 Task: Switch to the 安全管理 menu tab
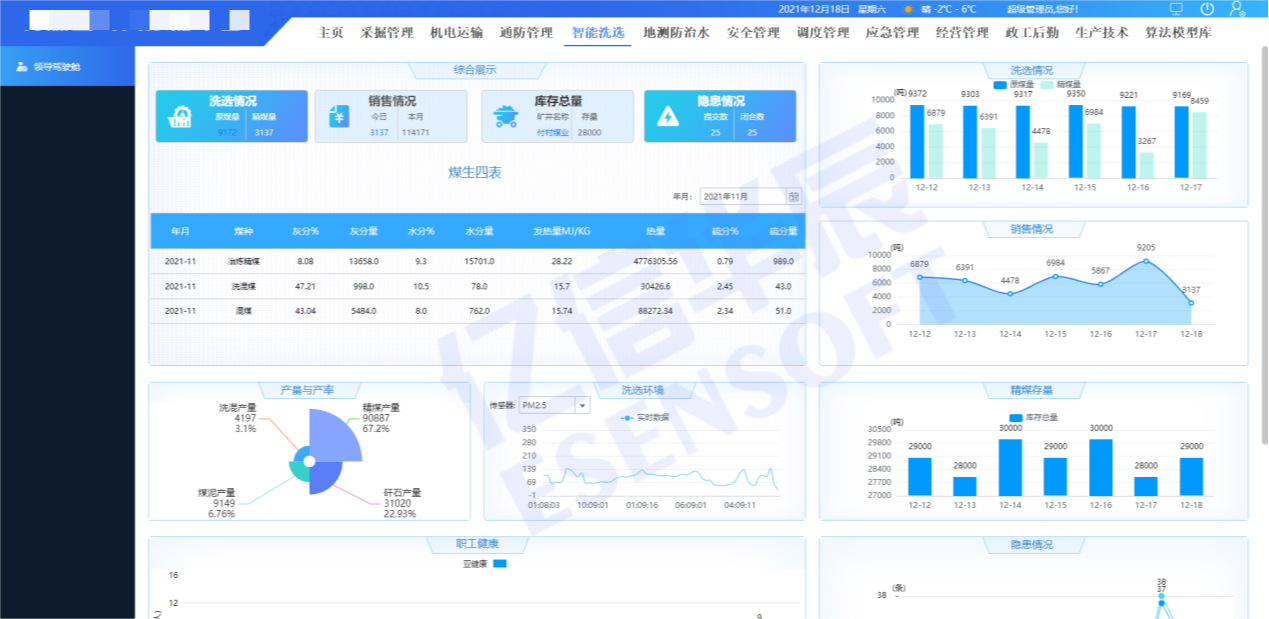[x=753, y=32]
